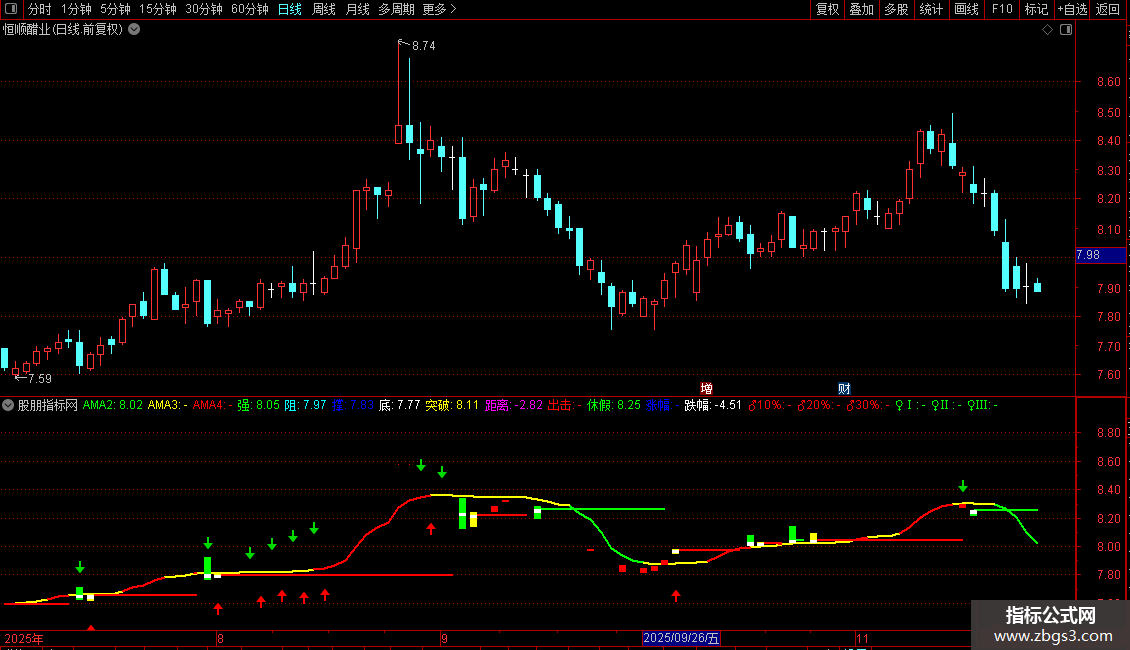Click the AMA4 red indicator label
The width and height of the screenshot is (1130, 650).
tap(213, 405)
